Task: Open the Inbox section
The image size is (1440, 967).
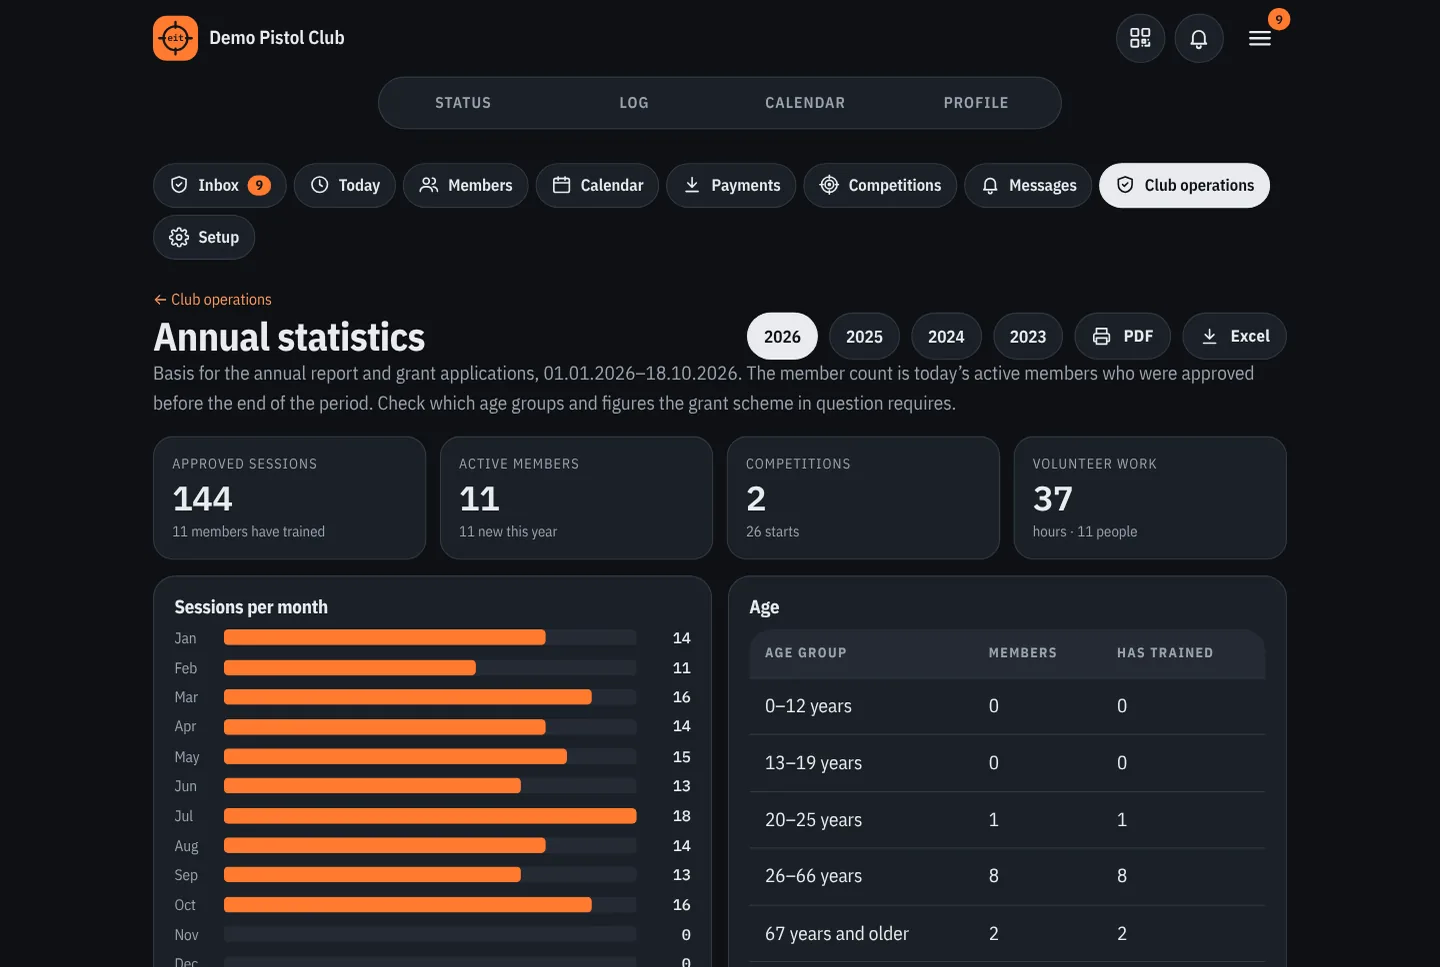Action: (220, 185)
